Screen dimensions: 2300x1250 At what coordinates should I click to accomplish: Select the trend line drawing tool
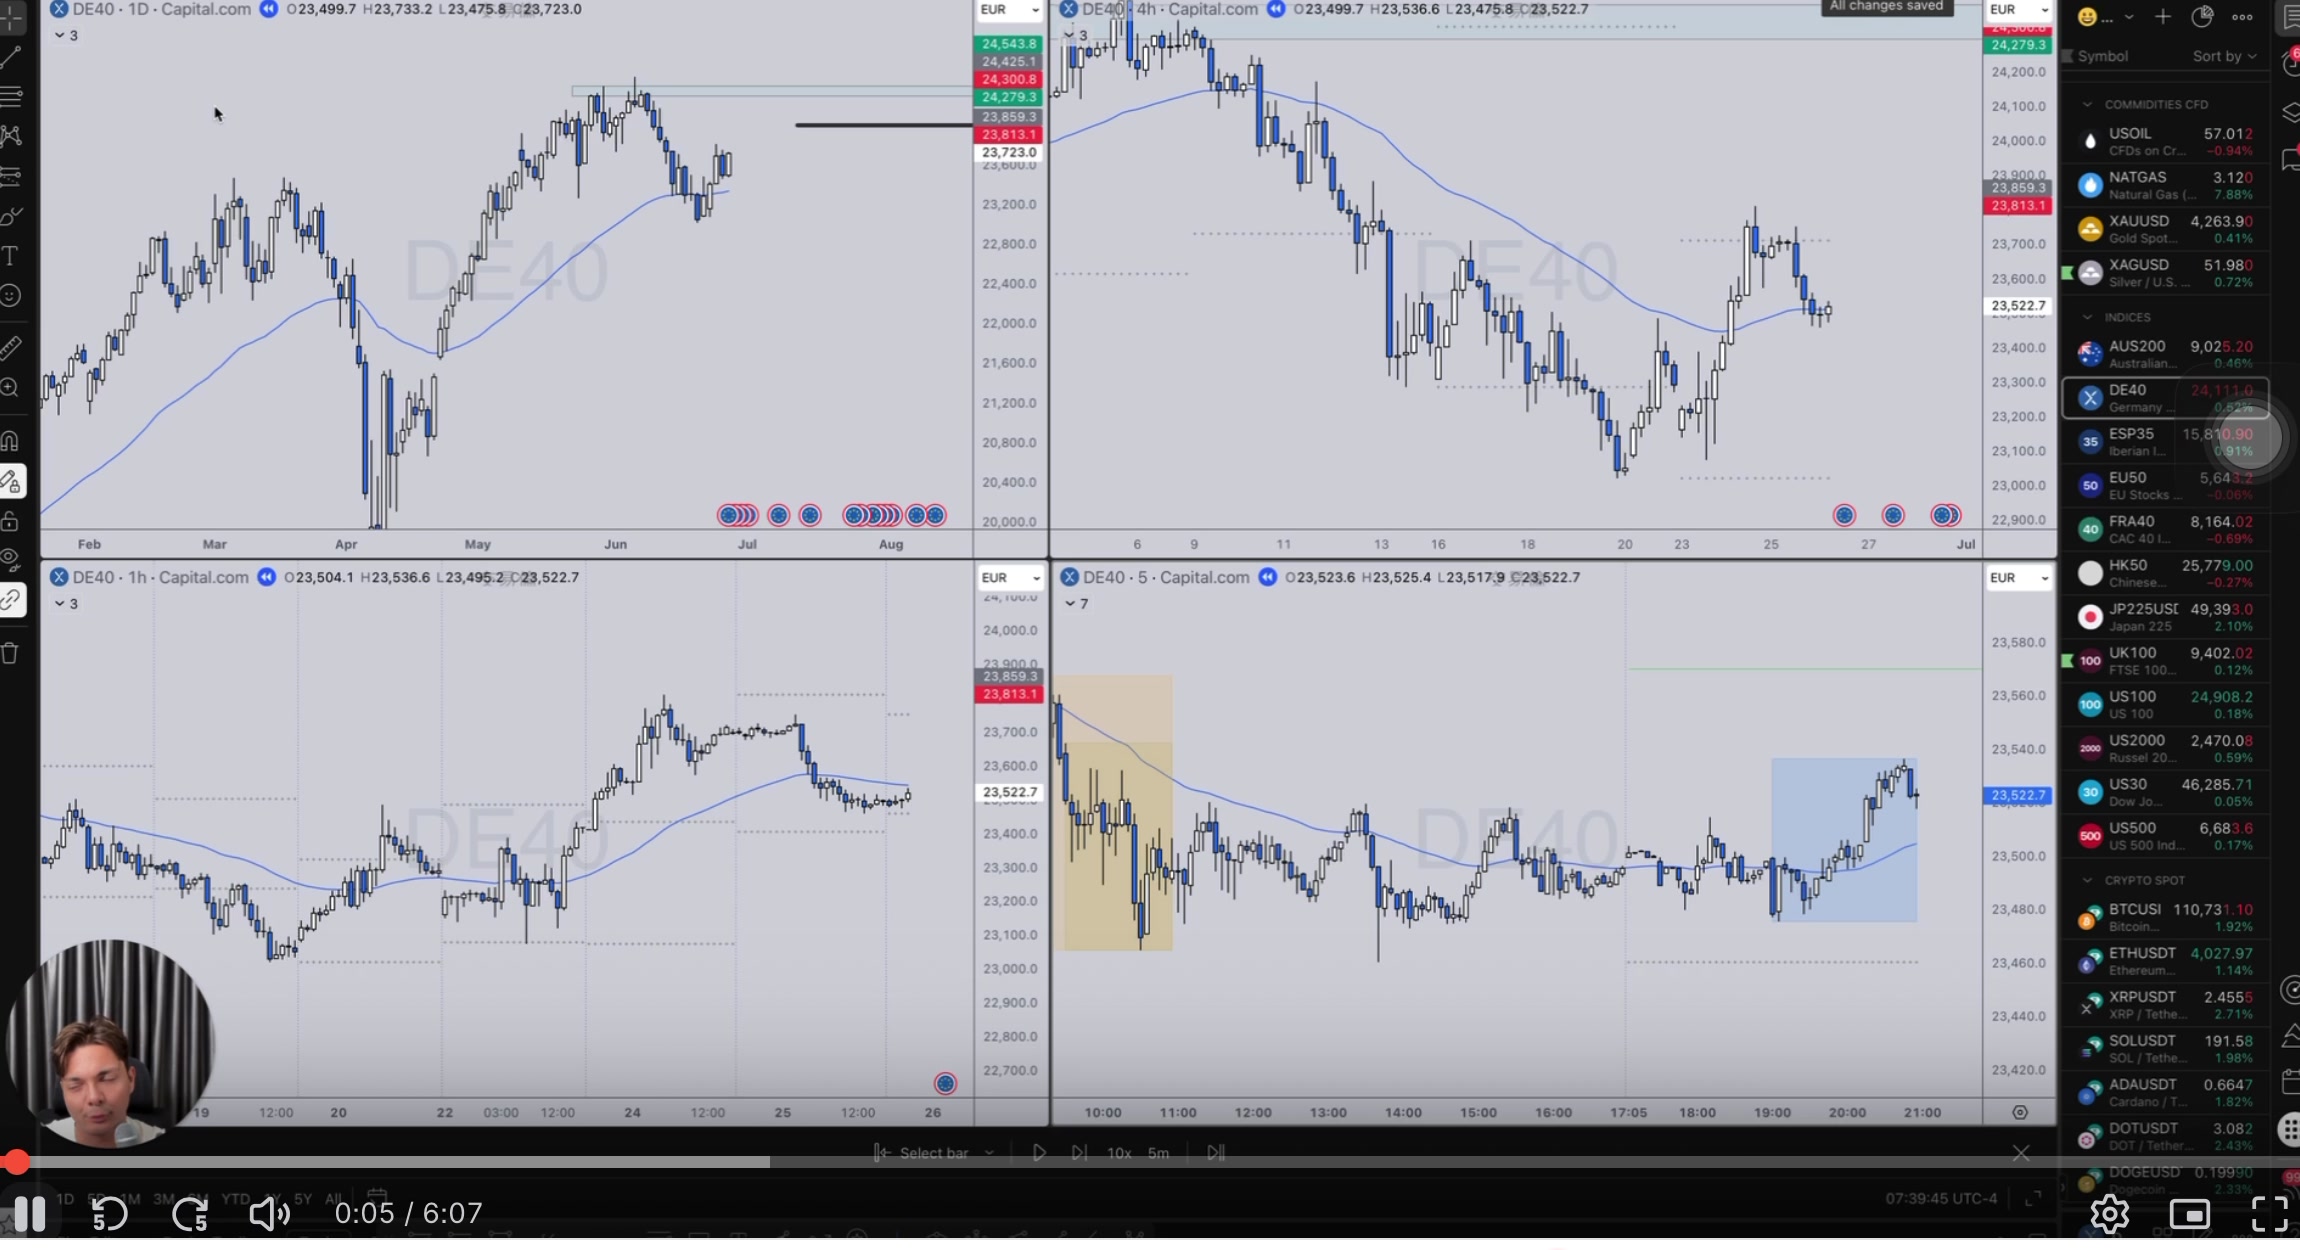pyautogui.click(x=10, y=57)
